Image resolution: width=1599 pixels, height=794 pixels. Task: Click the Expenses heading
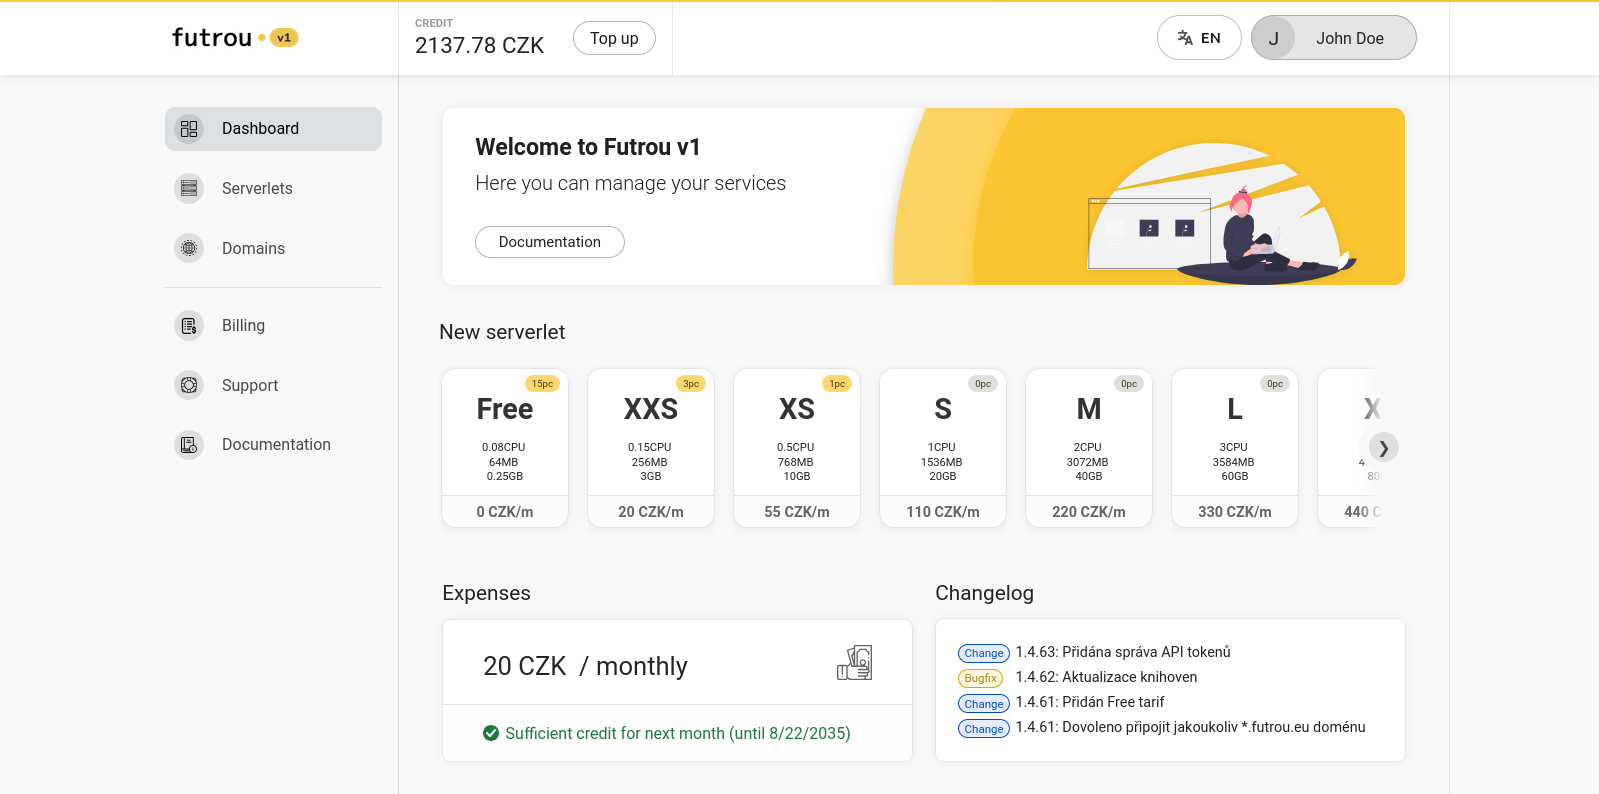(487, 593)
